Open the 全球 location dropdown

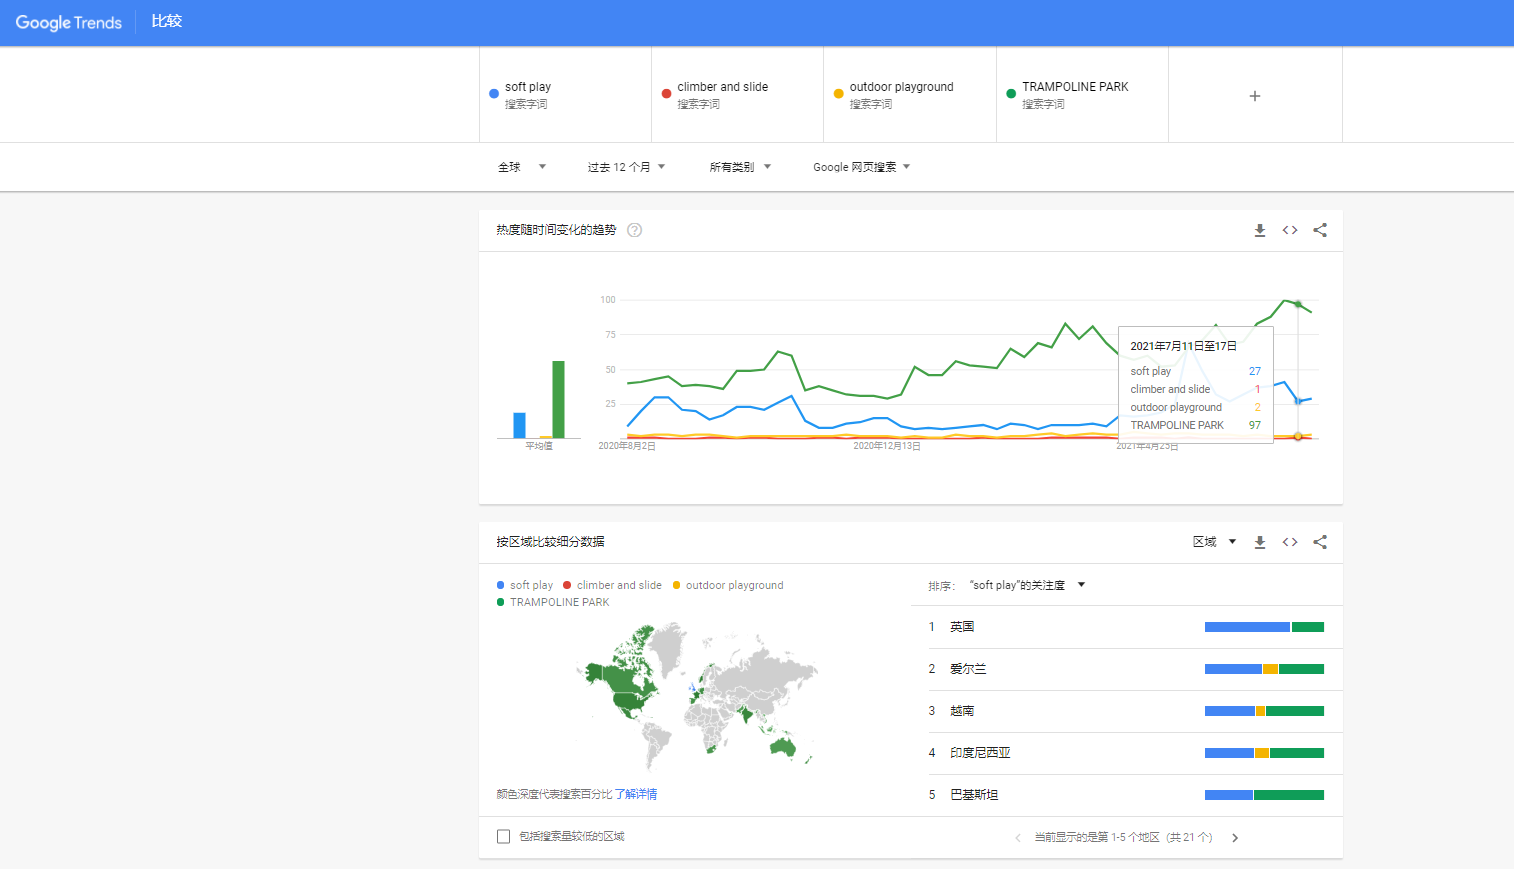pos(521,167)
